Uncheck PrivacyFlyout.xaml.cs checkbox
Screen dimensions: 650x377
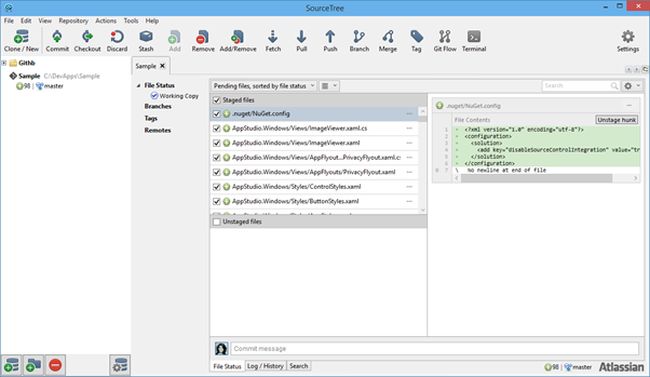point(216,158)
